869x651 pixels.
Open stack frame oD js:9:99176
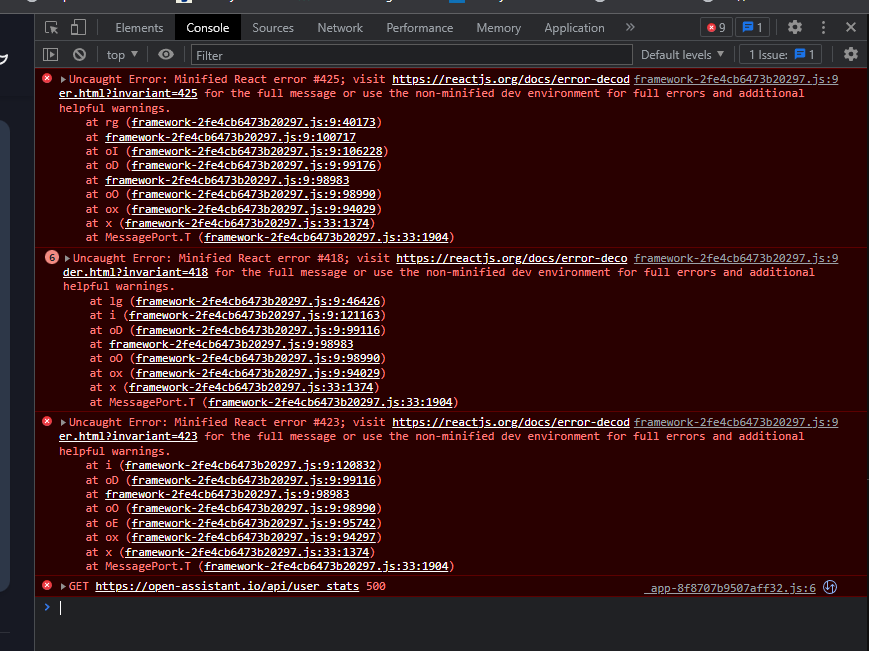click(253, 165)
